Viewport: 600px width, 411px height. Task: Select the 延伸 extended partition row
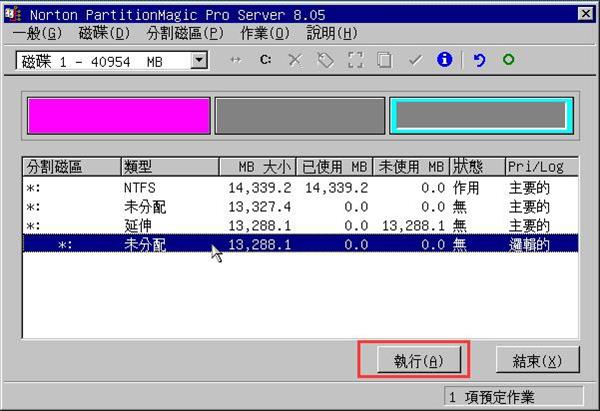[300, 225]
